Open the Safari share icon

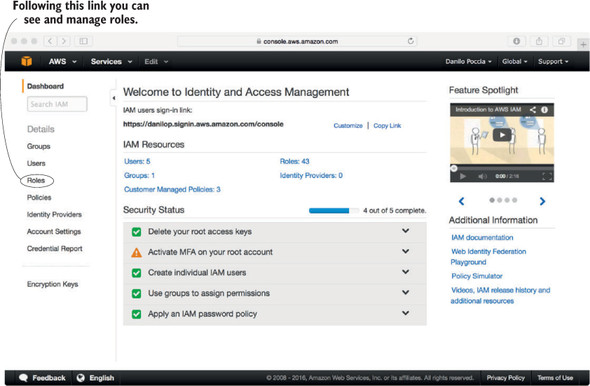539,41
